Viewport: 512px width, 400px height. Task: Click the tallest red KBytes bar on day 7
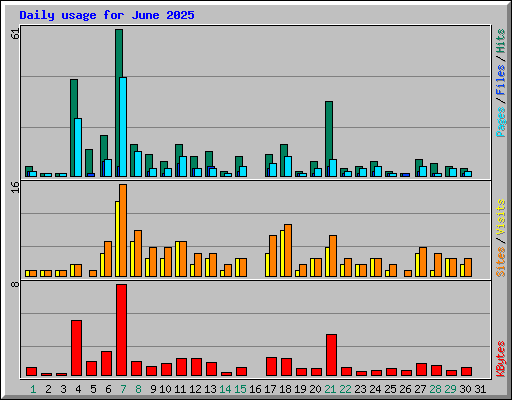(x=121, y=330)
